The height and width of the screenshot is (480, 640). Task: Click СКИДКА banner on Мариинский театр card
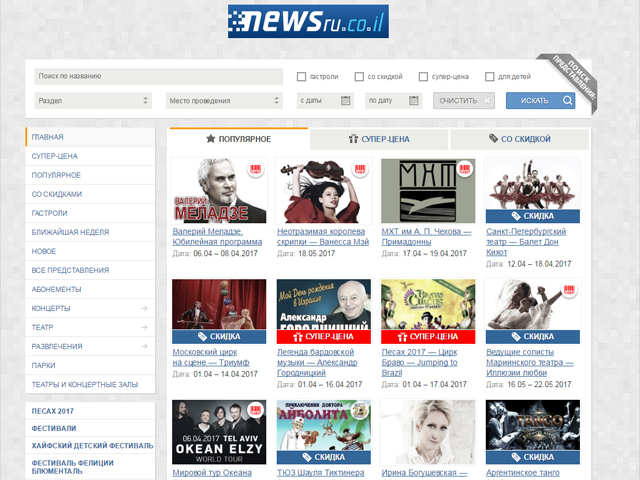[x=533, y=337]
